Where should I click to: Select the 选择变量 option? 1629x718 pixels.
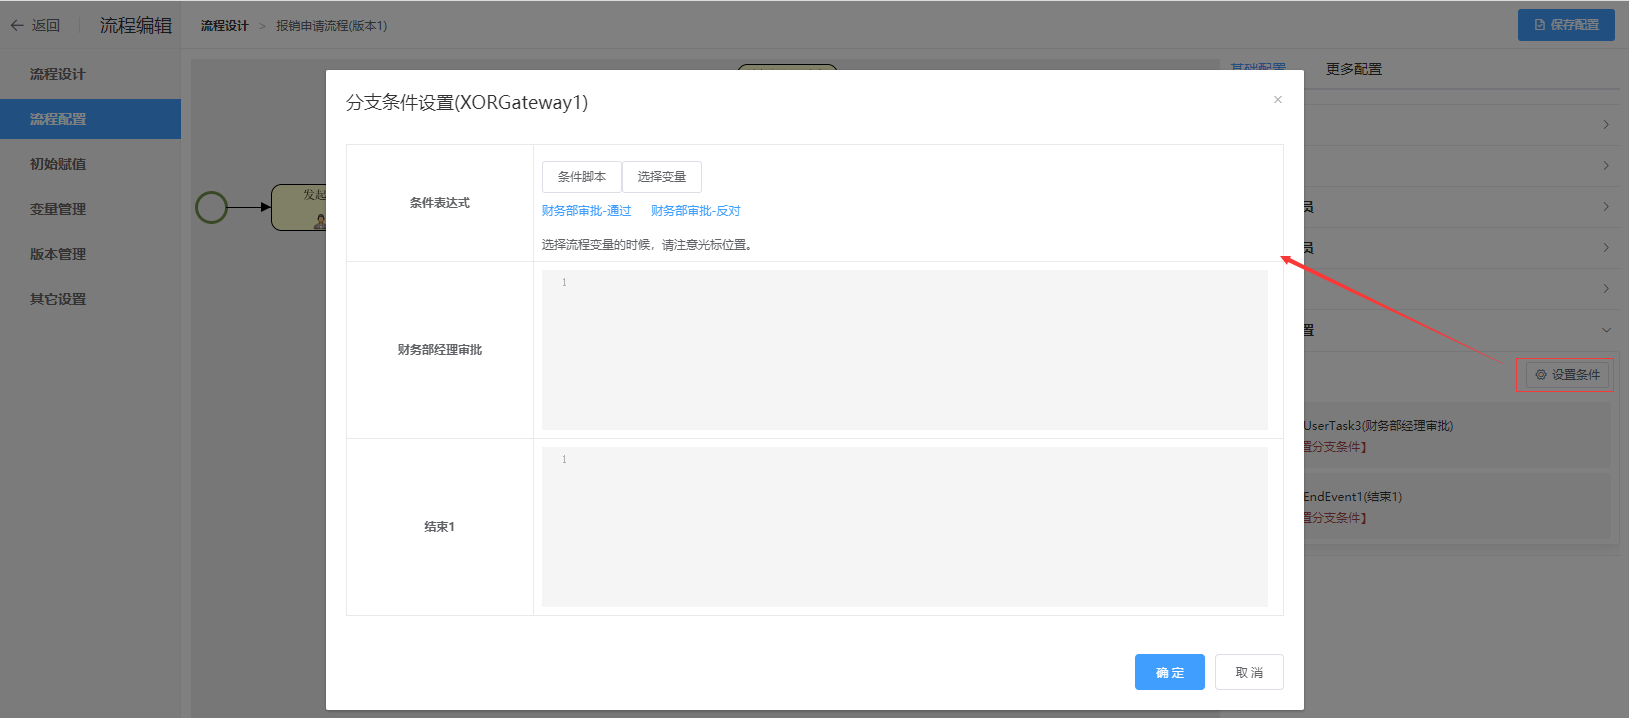click(x=661, y=177)
